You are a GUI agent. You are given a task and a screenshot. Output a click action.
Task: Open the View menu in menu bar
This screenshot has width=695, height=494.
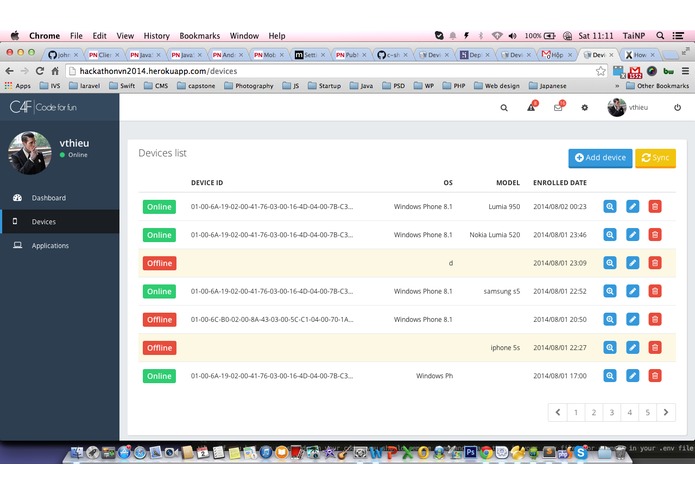125,36
